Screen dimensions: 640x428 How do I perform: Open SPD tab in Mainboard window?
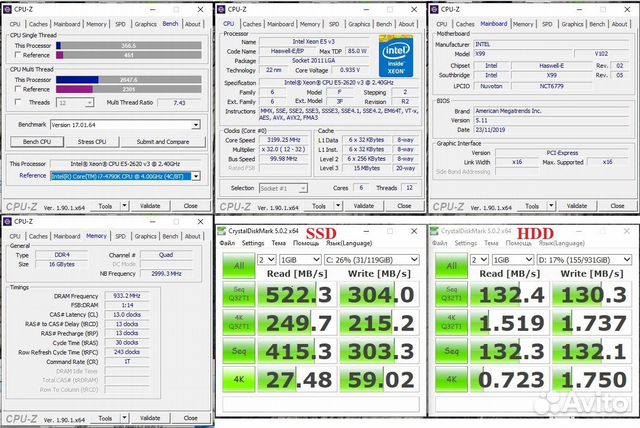coord(547,24)
